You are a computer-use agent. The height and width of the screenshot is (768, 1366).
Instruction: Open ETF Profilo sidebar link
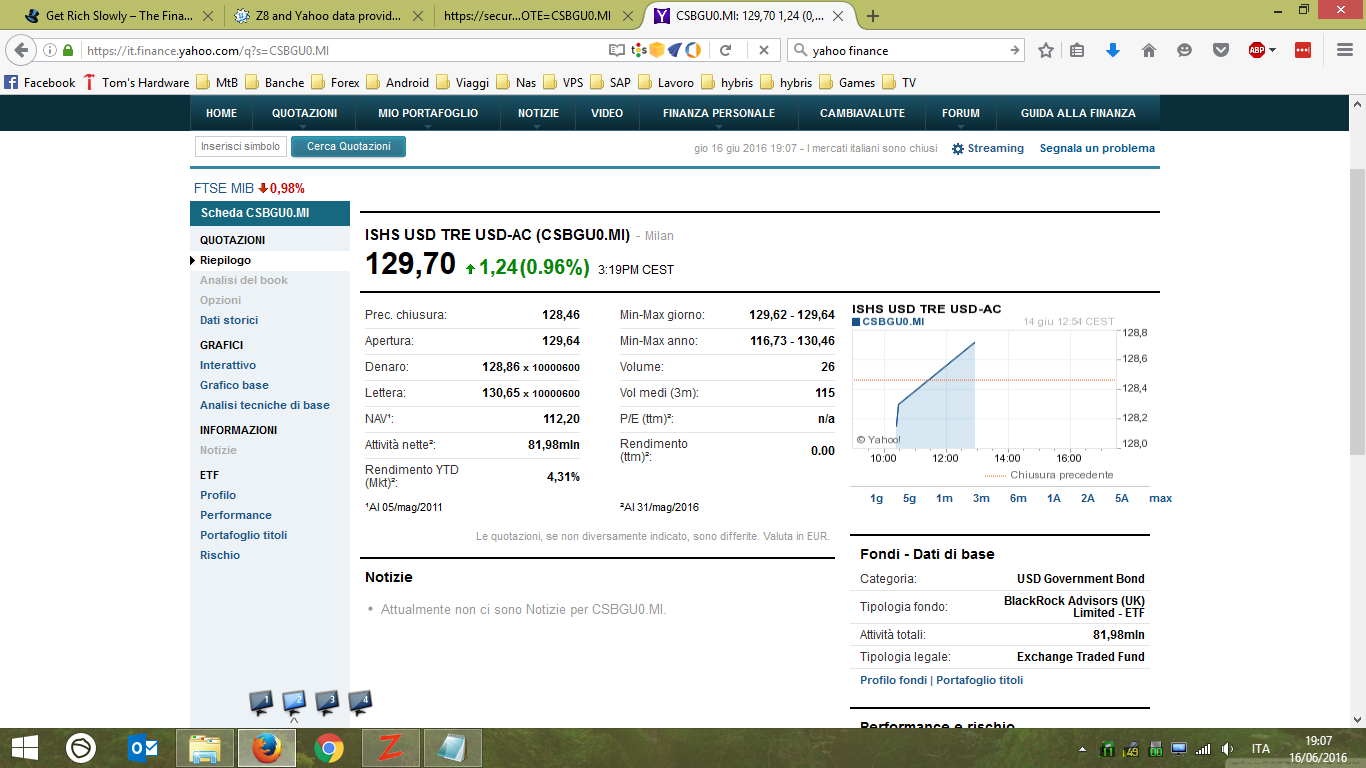[218, 495]
